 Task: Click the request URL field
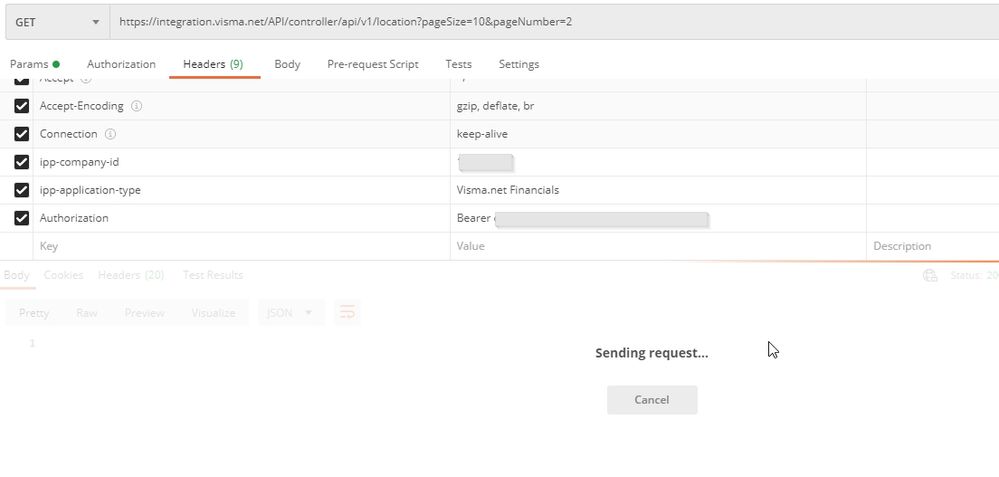coord(554,22)
